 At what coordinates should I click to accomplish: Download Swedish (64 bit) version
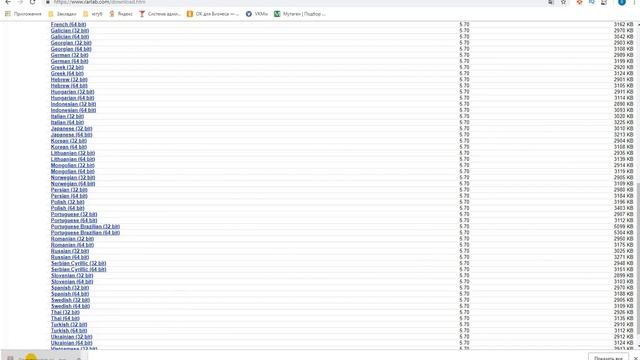coord(70,306)
